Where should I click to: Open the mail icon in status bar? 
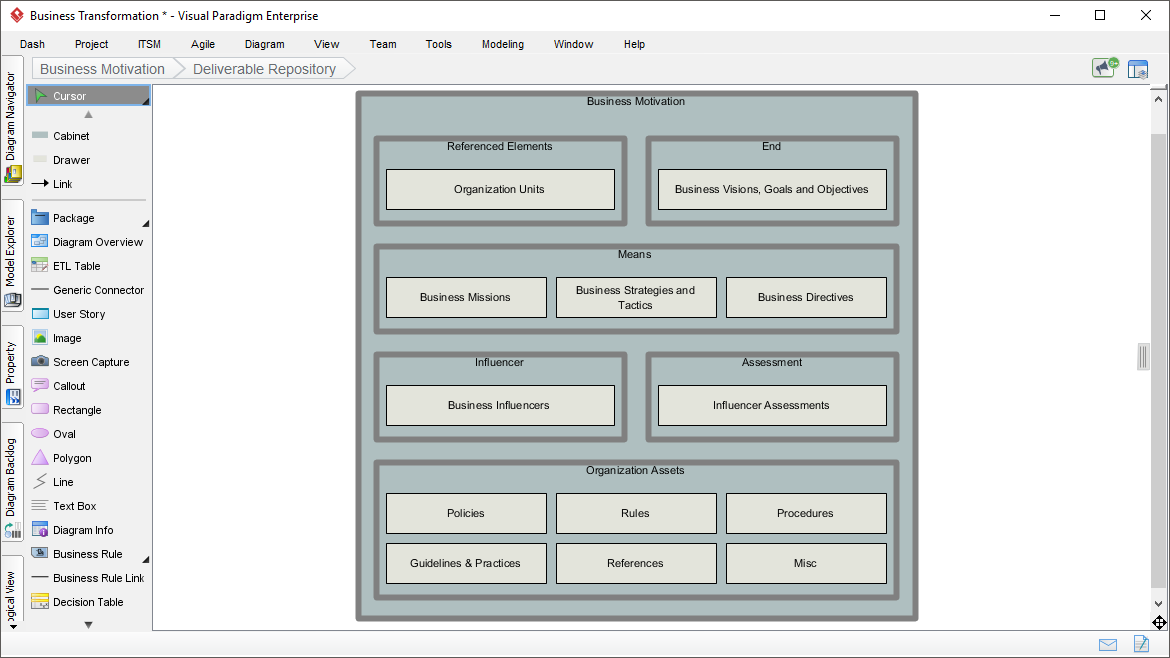point(1108,645)
